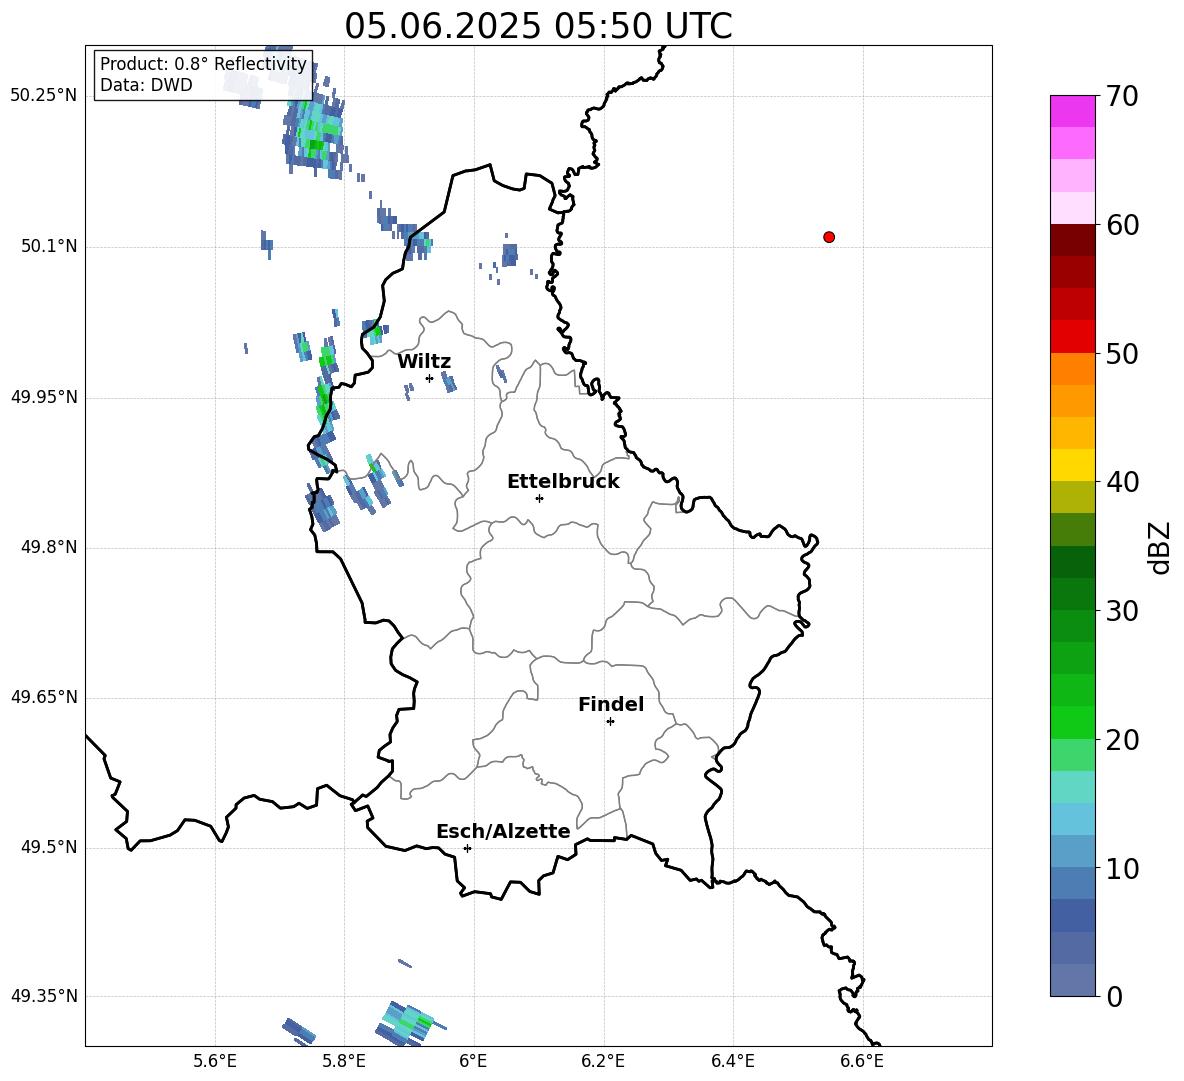Screen dimensions: 1184x1081
Task: Click the 10 colorbar tick value
Action: click(x=1122, y=869)
